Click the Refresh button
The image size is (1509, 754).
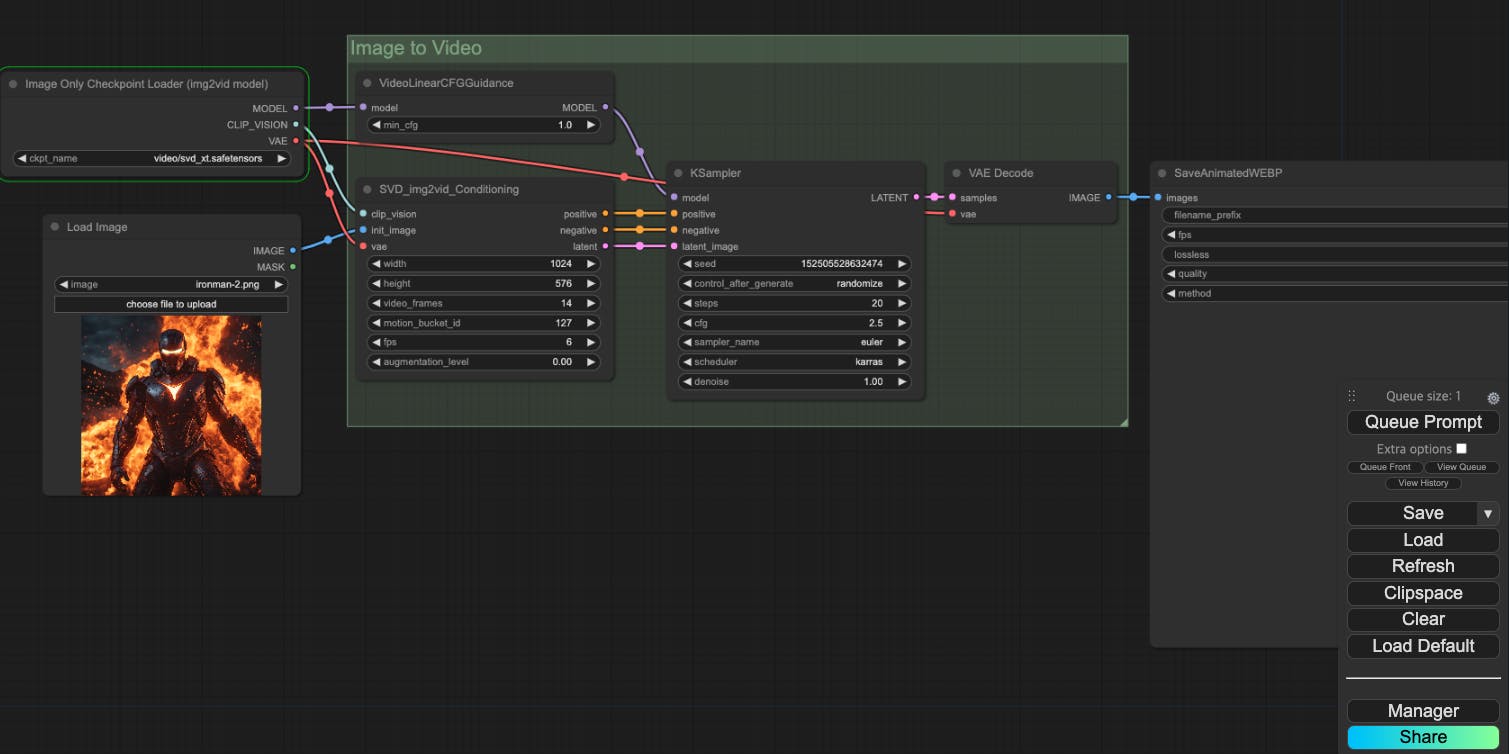coord(1423,566)
